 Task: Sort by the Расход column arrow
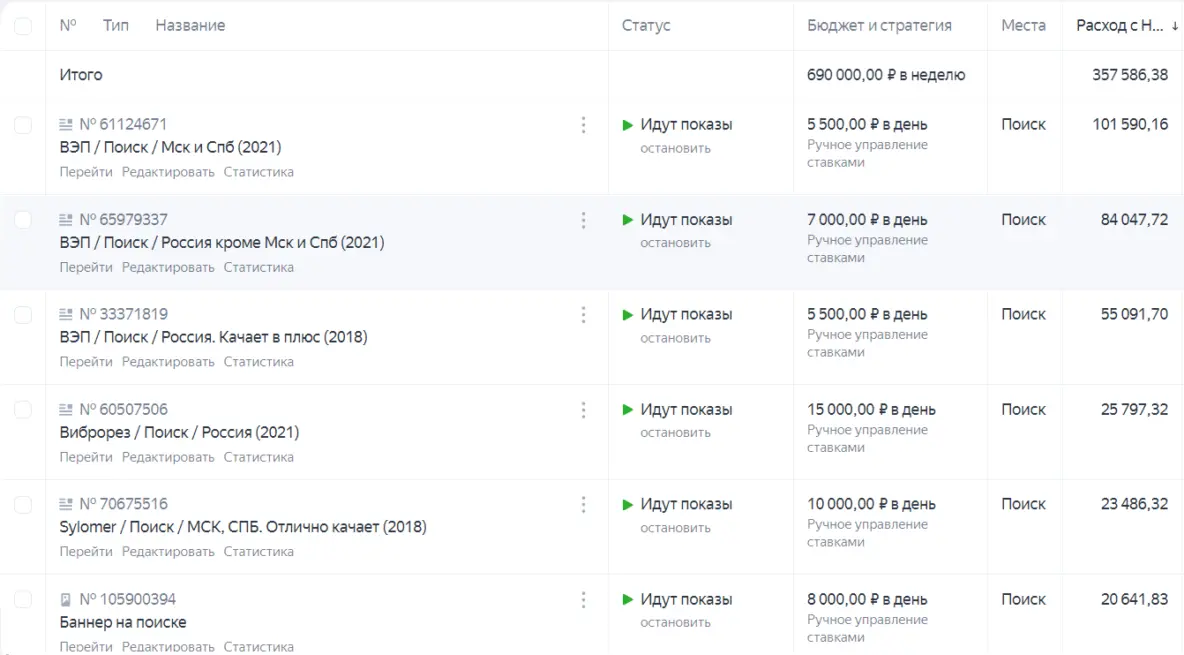1174,26
